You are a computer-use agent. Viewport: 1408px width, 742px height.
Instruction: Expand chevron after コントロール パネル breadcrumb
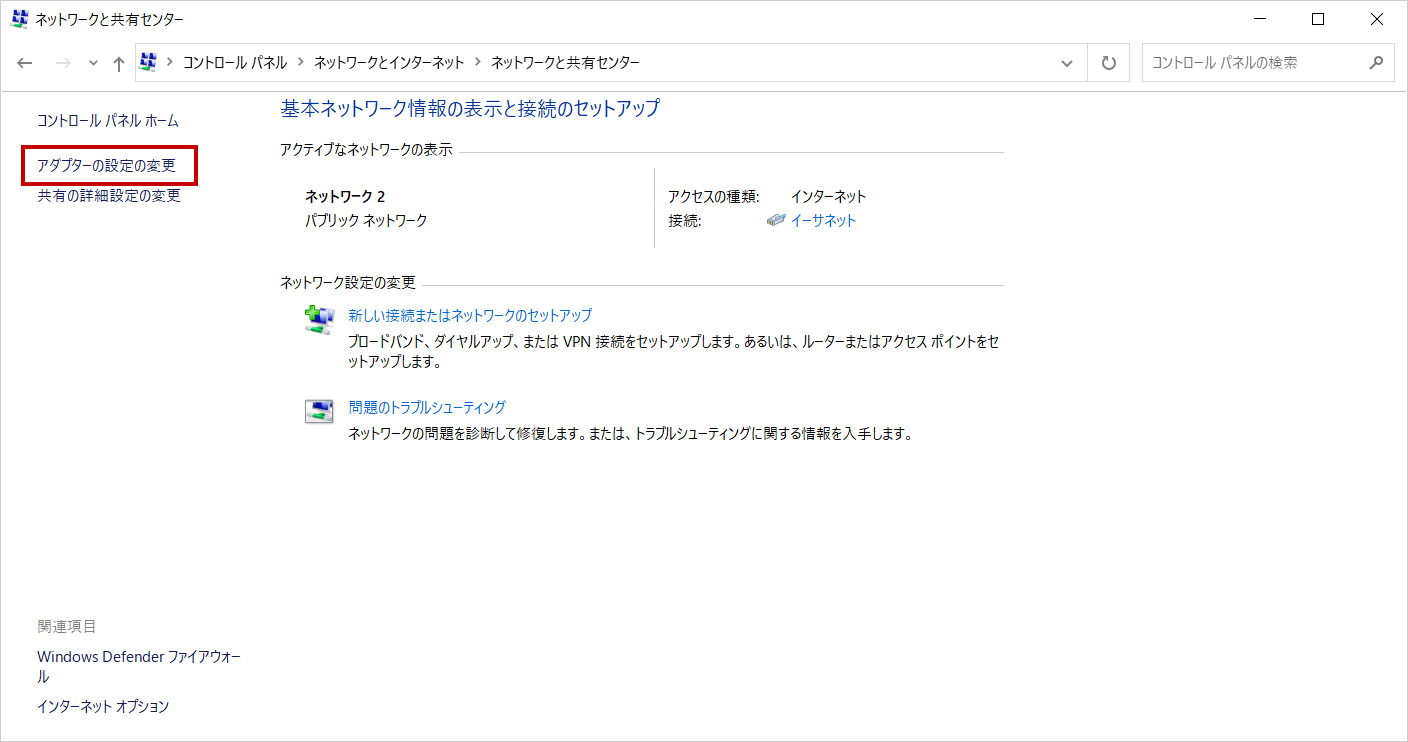click(301, 62)
